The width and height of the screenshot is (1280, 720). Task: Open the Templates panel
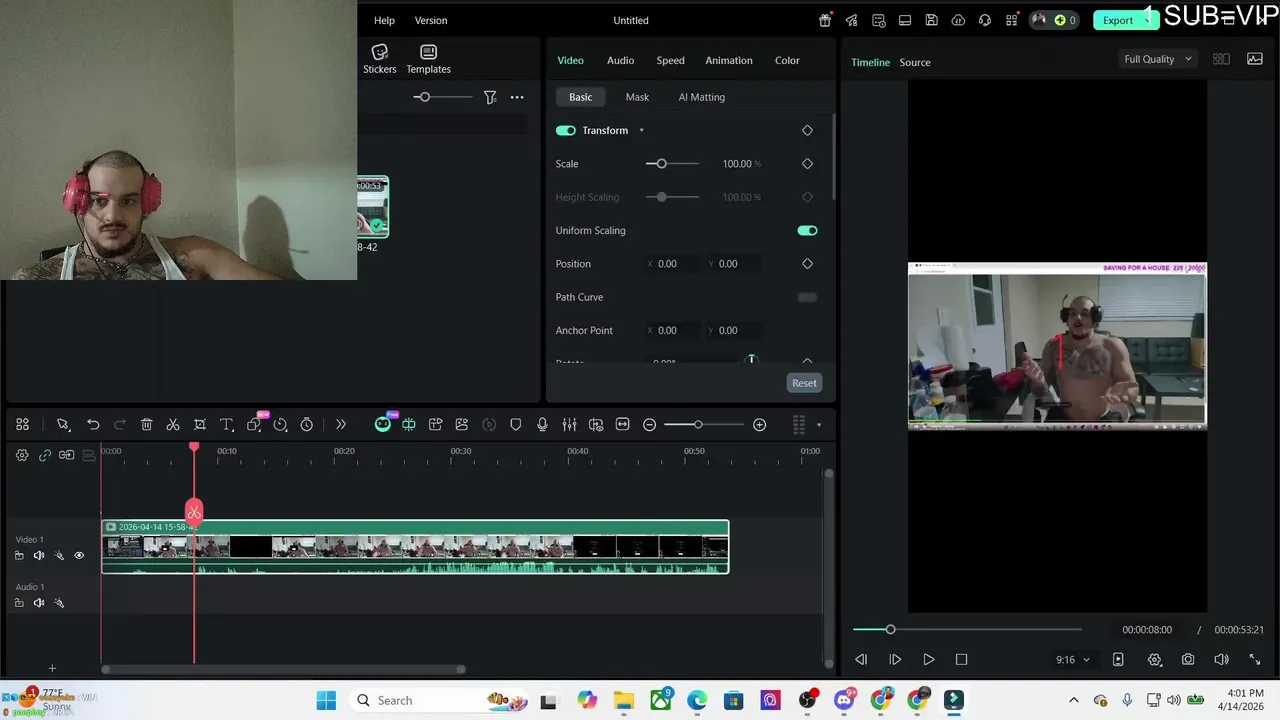point(428,59)
